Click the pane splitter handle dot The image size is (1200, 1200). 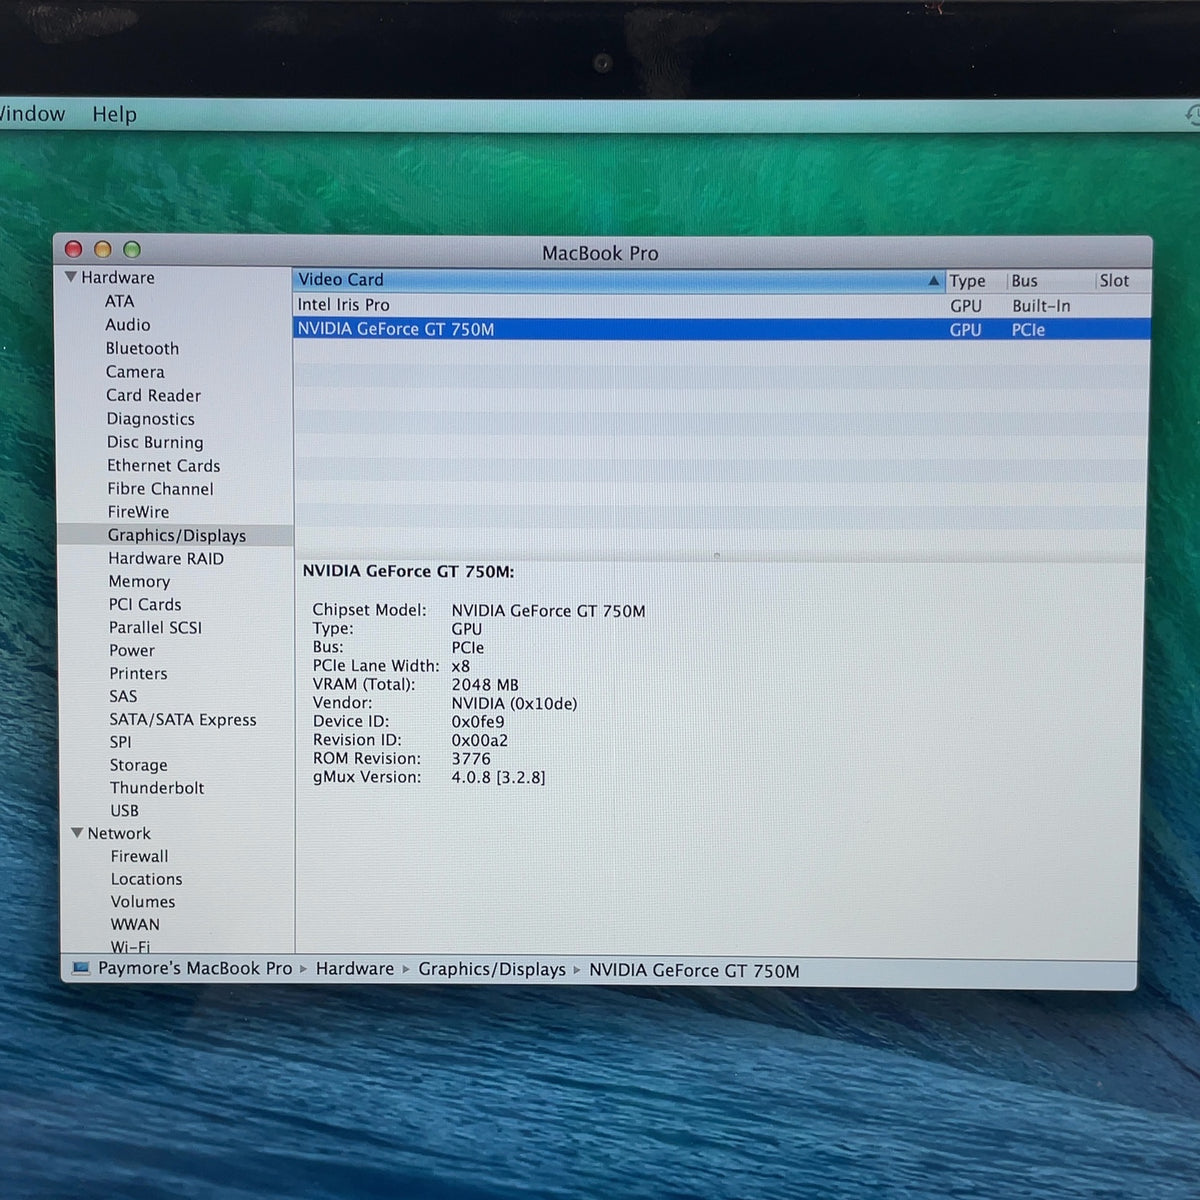click(716, 555)
